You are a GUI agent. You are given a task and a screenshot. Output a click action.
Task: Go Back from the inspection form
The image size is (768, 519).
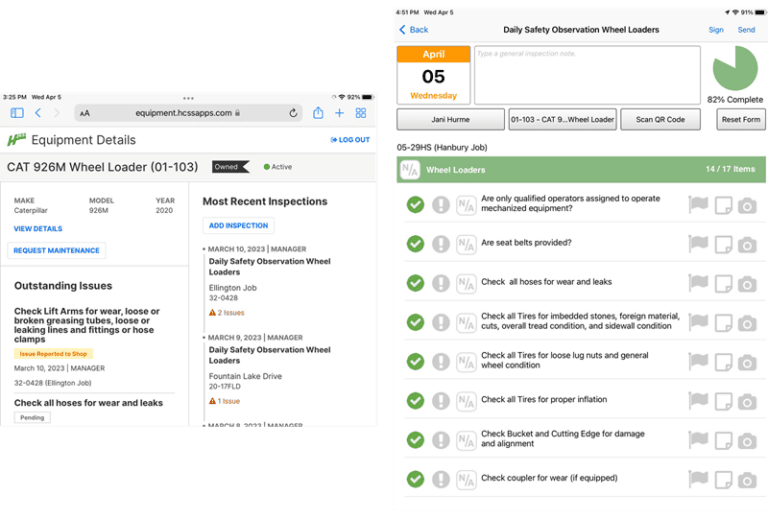413,30
